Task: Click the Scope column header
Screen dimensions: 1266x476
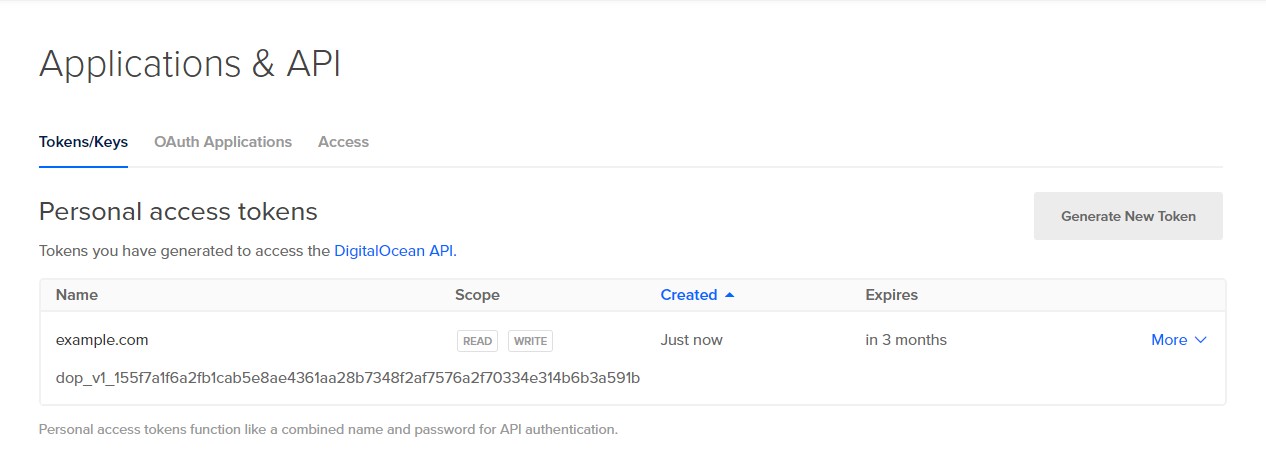Action: (477, 295)
